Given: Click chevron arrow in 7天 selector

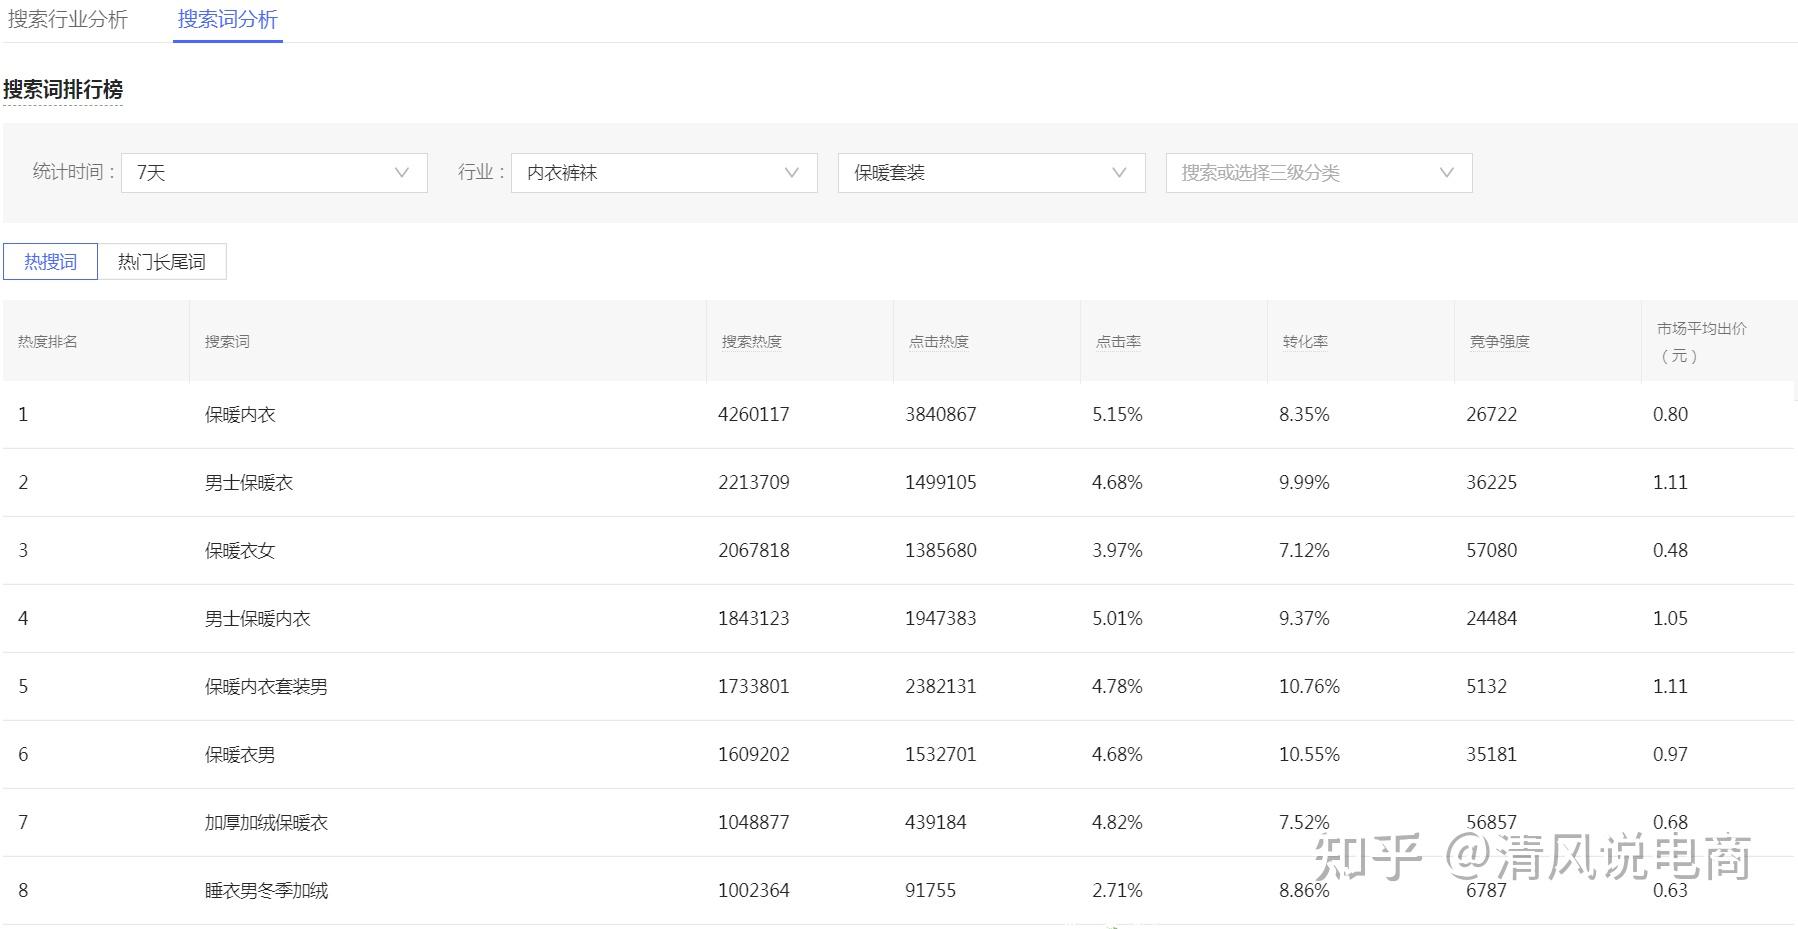Looking at the screenshot, I should 402,173.
